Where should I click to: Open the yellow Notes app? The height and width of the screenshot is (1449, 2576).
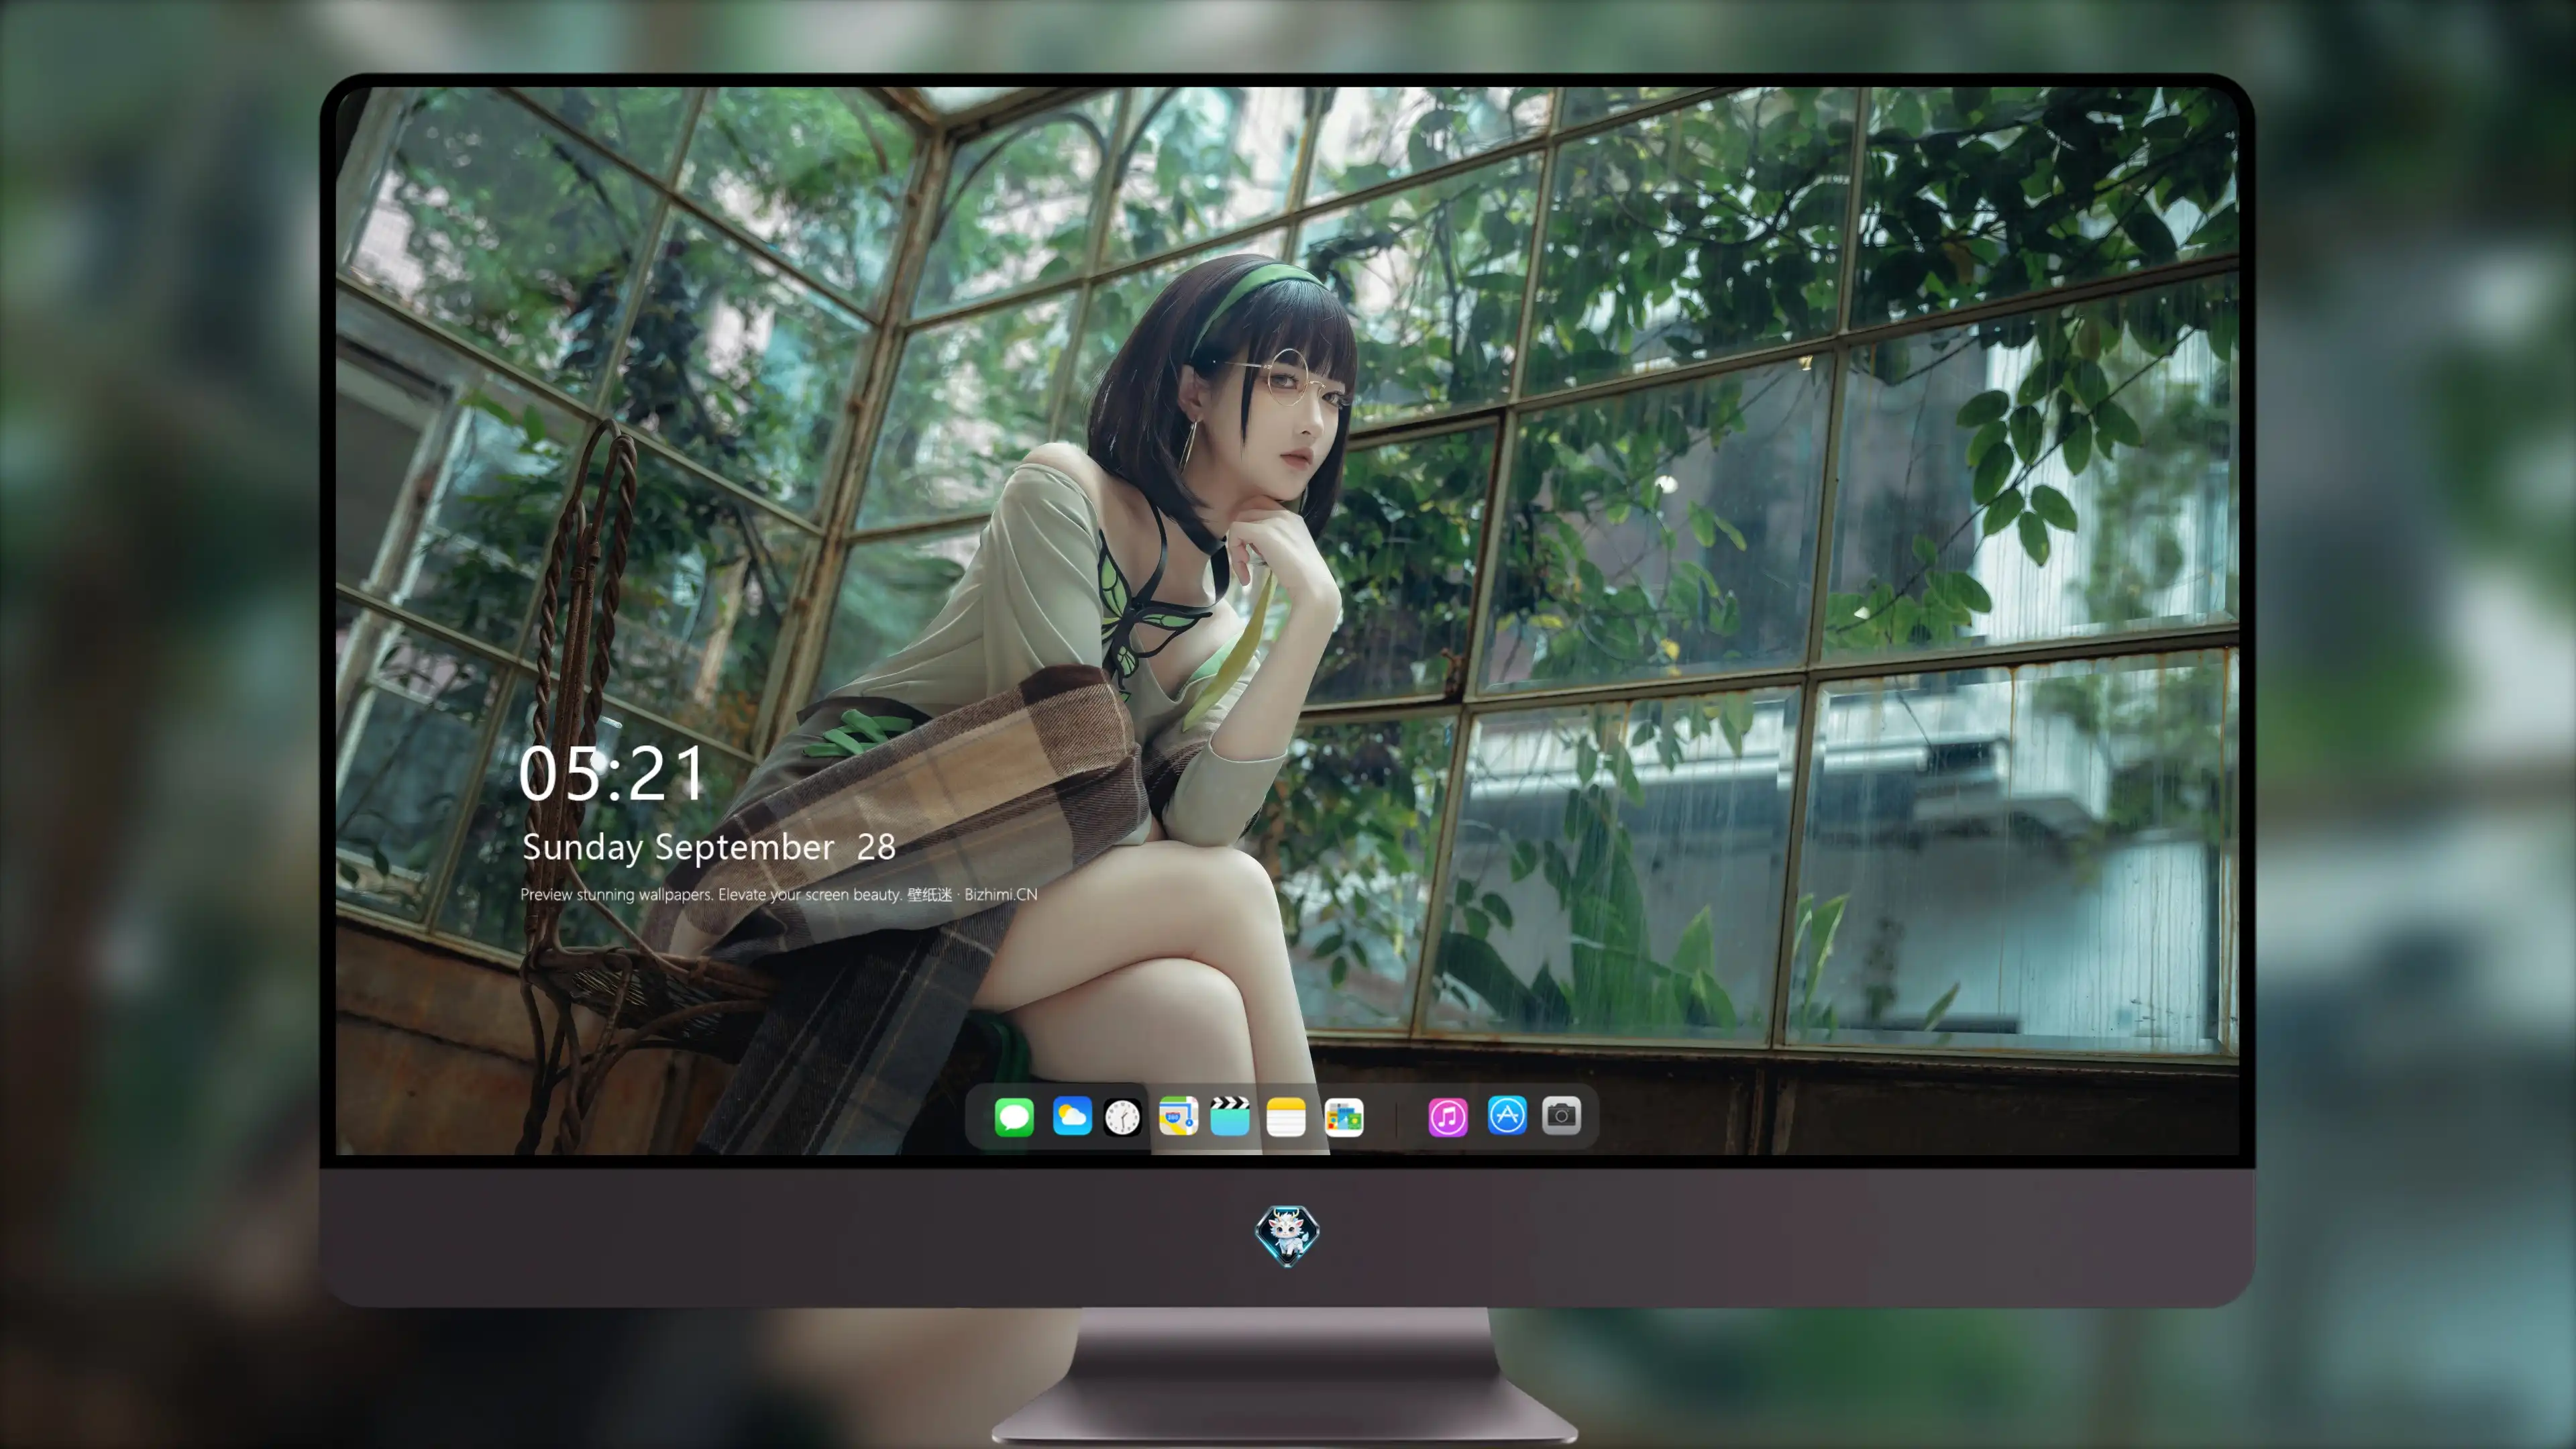point(1285,1116)
